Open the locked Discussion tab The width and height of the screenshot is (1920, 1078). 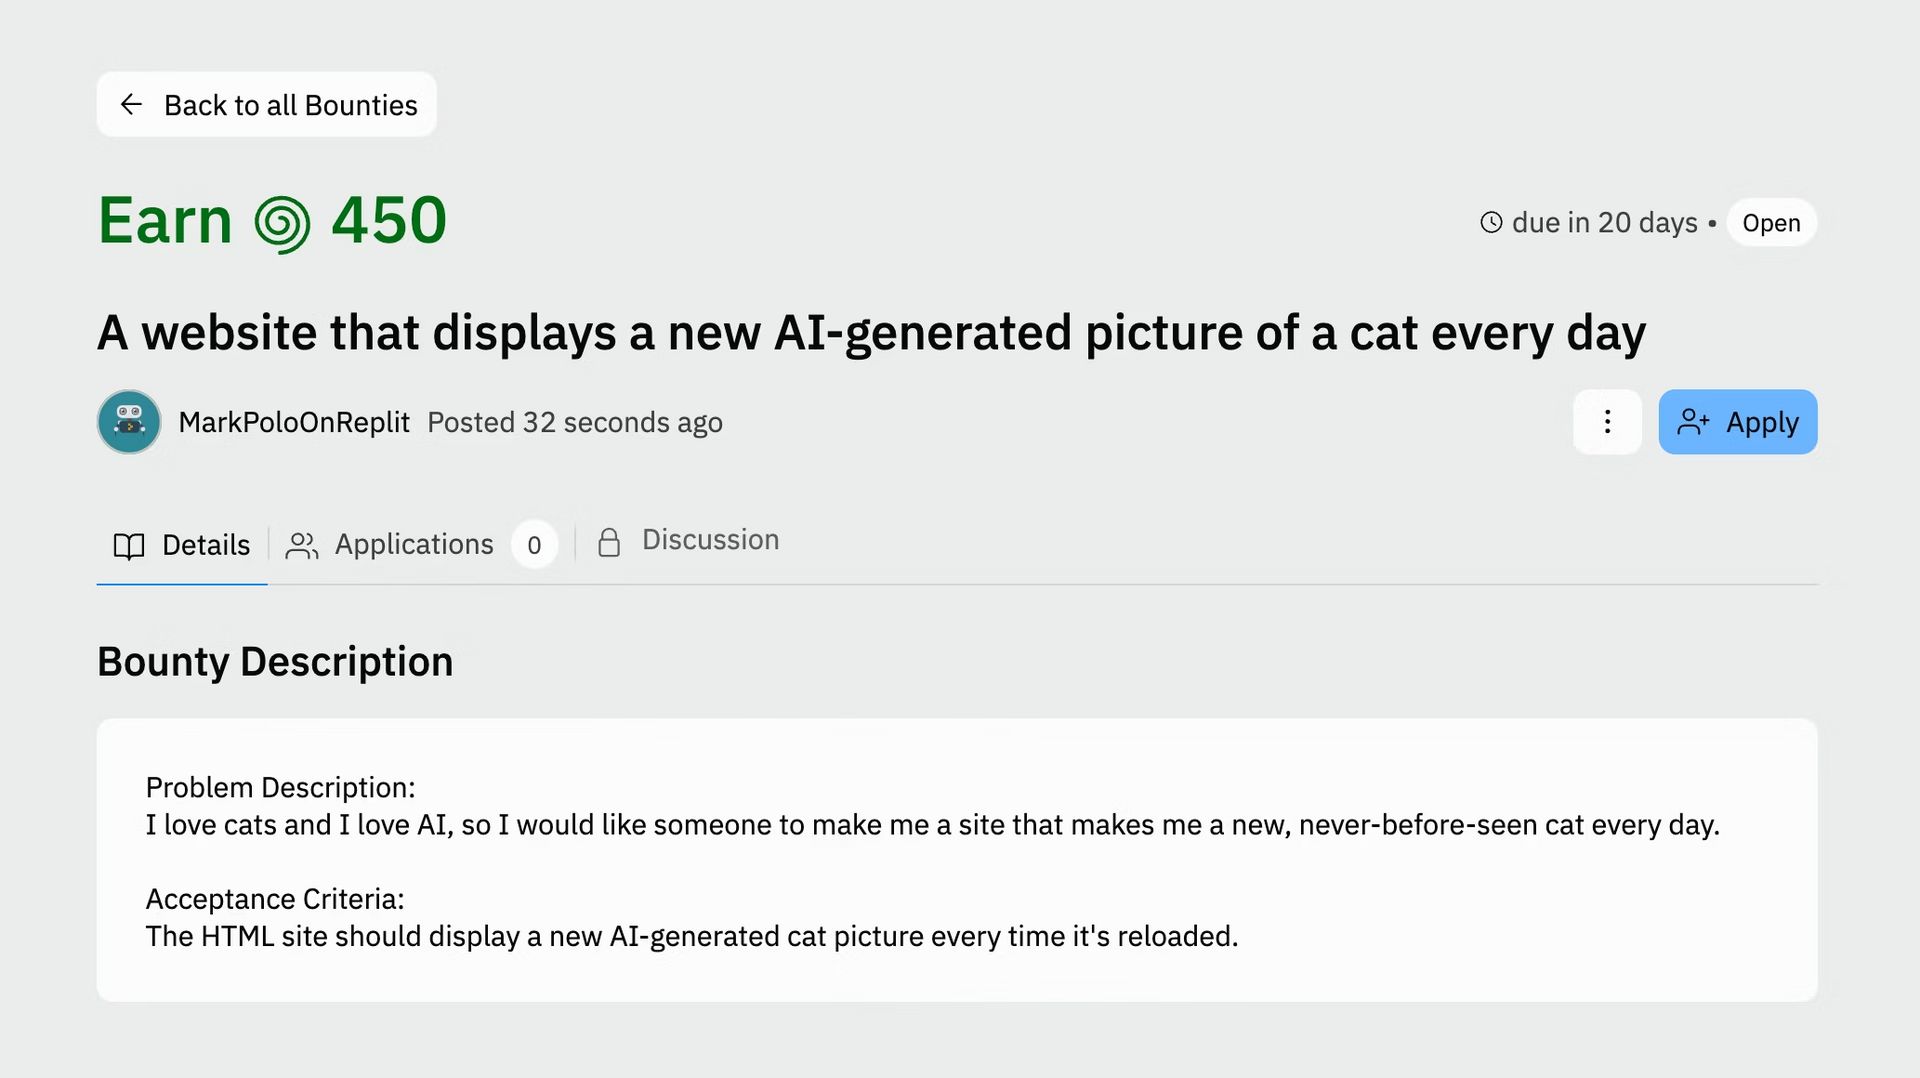pyautogui.click(x=688, y=541)
